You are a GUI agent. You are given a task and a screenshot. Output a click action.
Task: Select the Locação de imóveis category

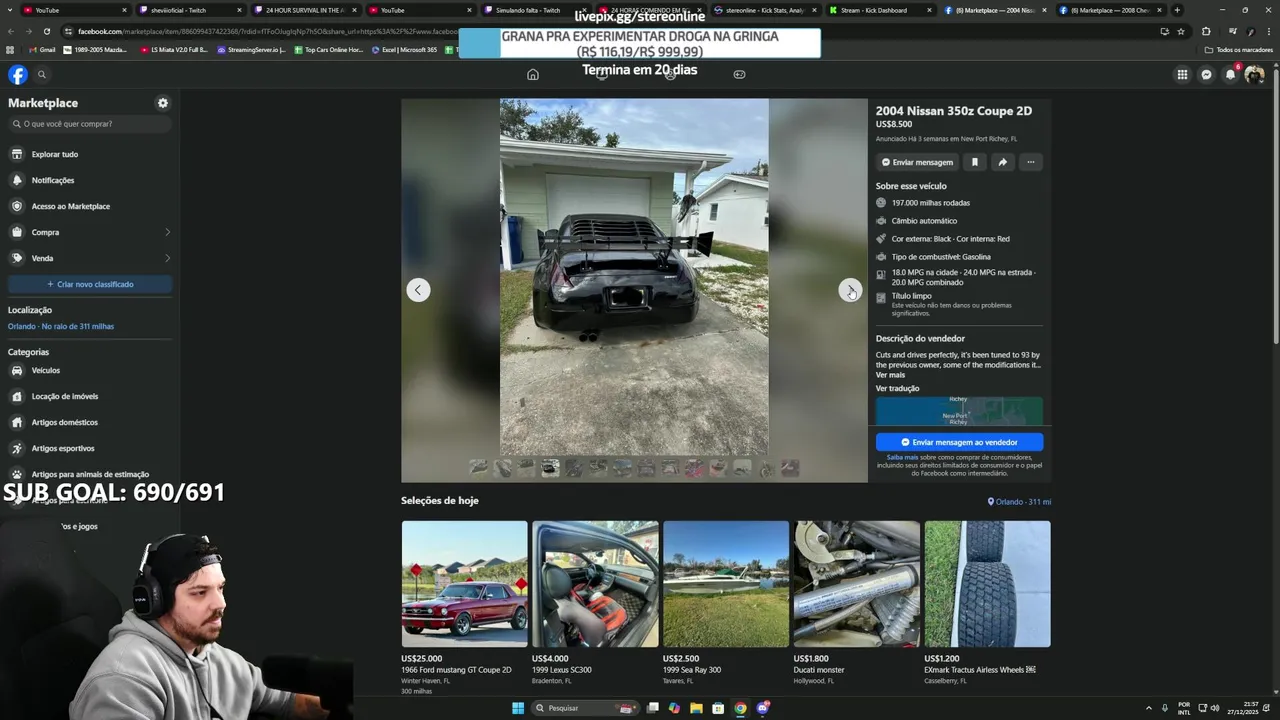(90, 396)
